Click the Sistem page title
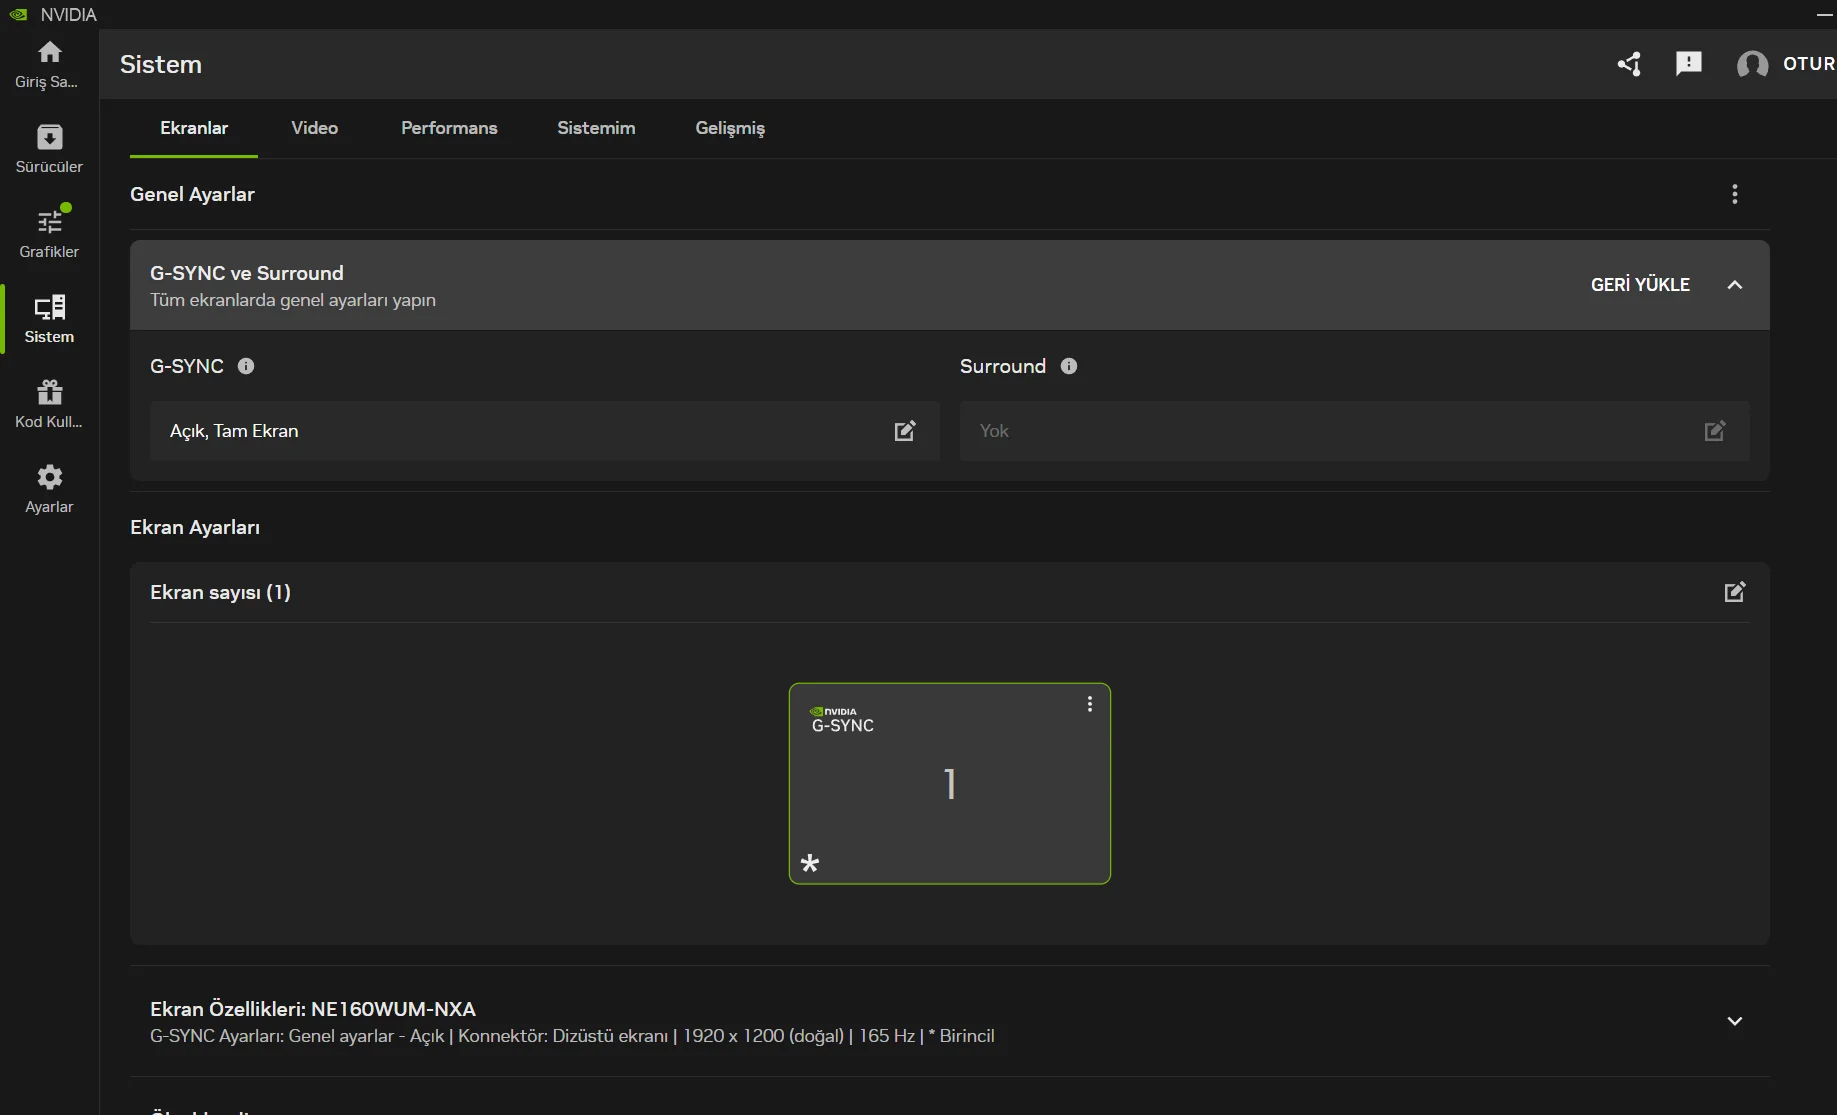The width and height of the screenshot is (1837, 1115). [x=161, y=64]
